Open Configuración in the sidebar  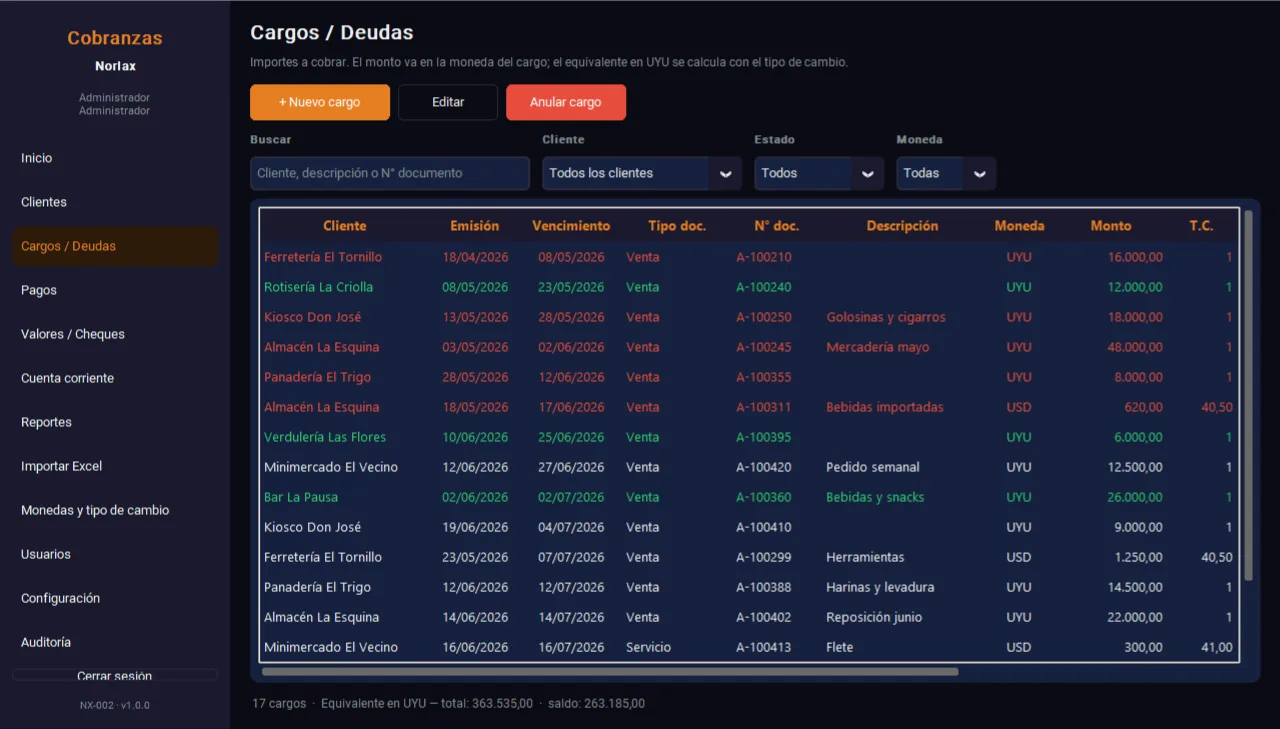click(x=115, y=598)
